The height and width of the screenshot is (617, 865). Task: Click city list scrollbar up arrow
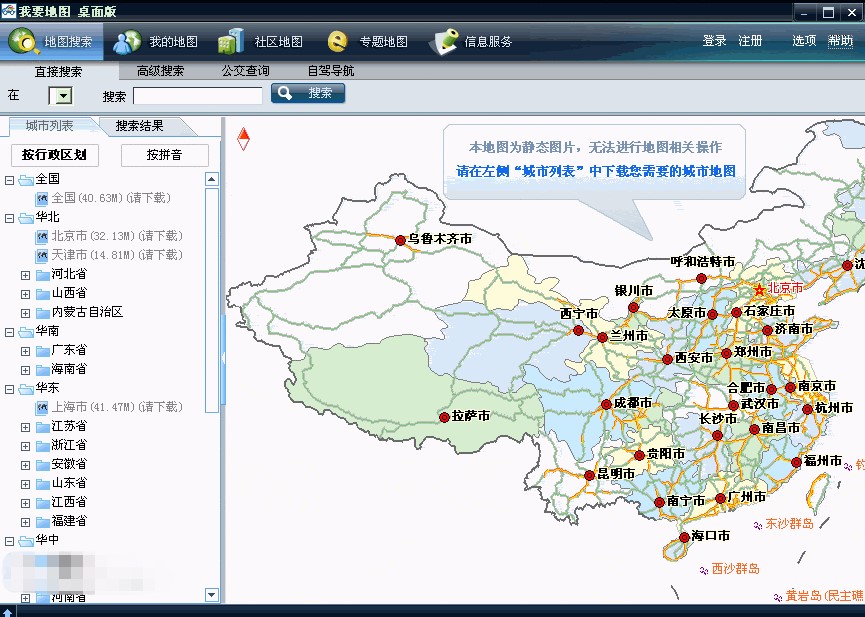coord(212,179)
